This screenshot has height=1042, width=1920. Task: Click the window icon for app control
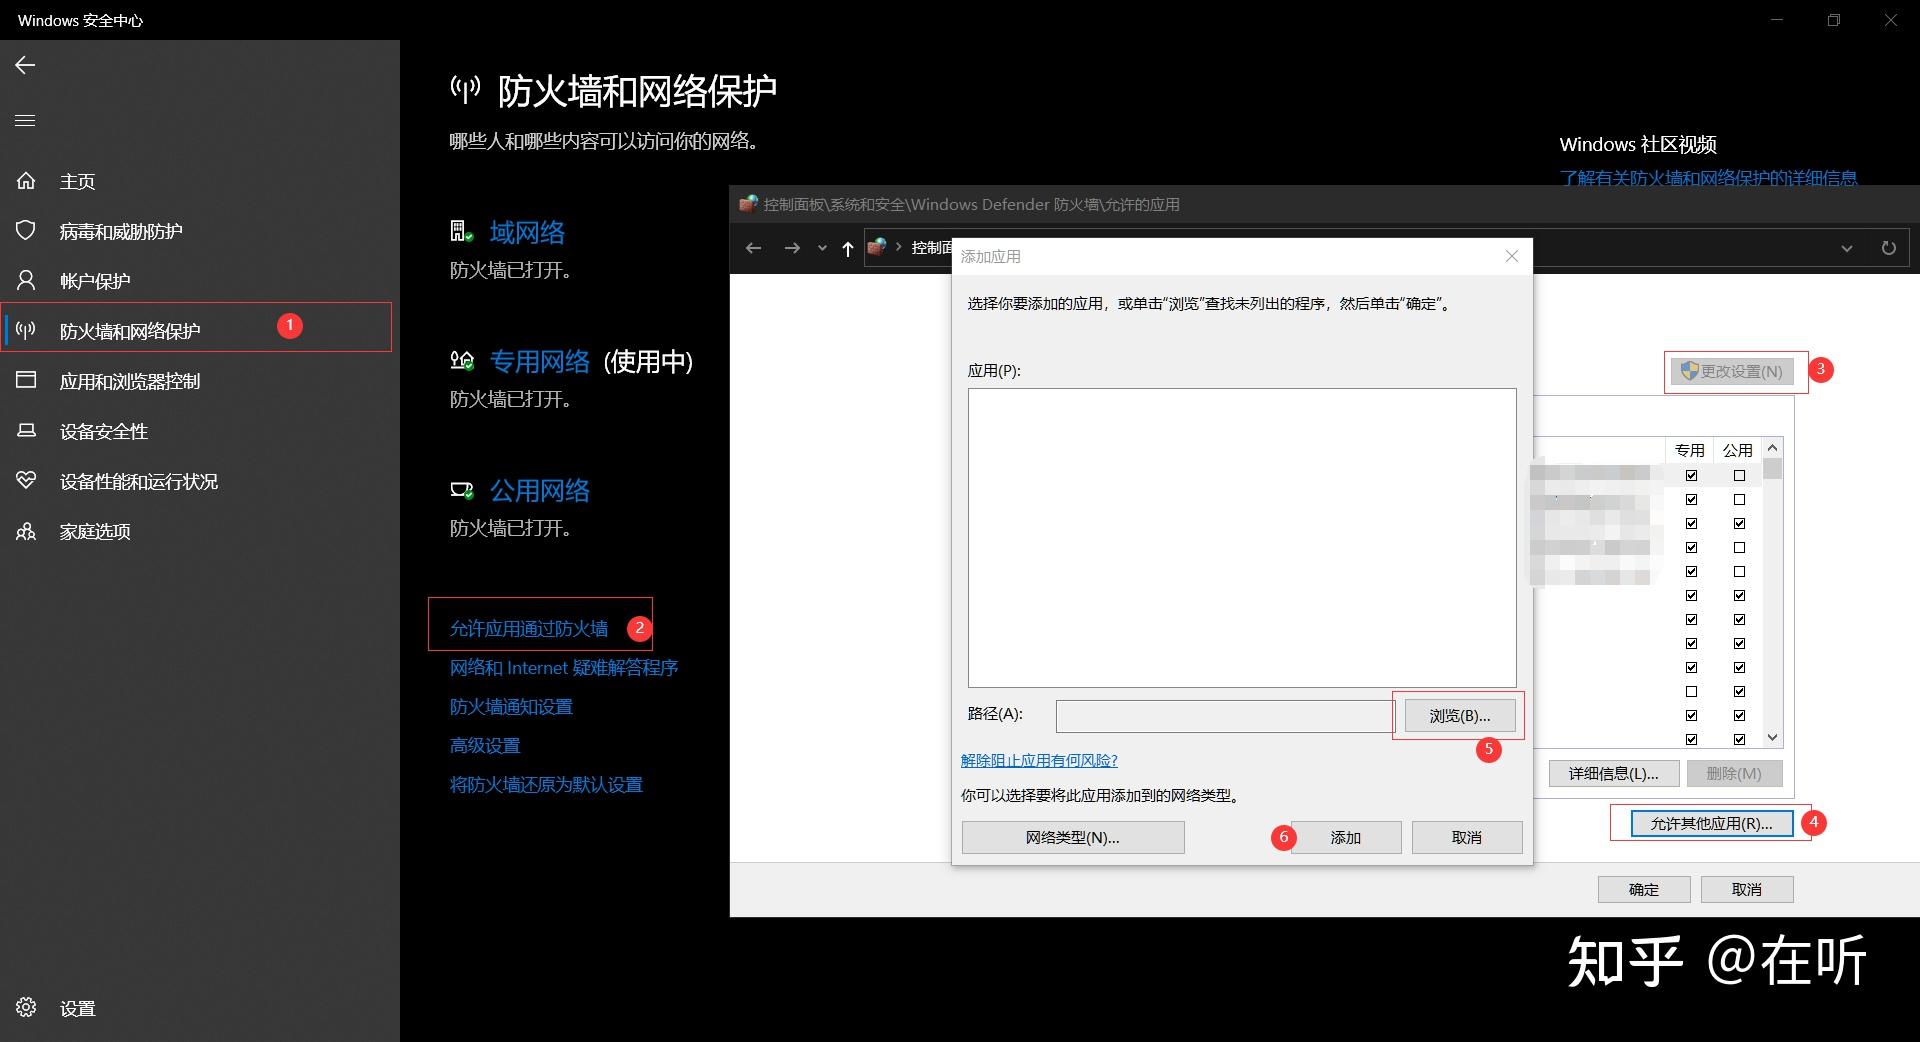pos(26,380)
